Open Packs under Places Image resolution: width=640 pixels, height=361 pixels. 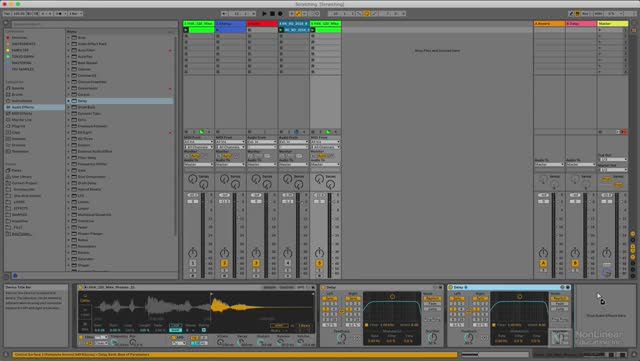click(x=17, y=170)
